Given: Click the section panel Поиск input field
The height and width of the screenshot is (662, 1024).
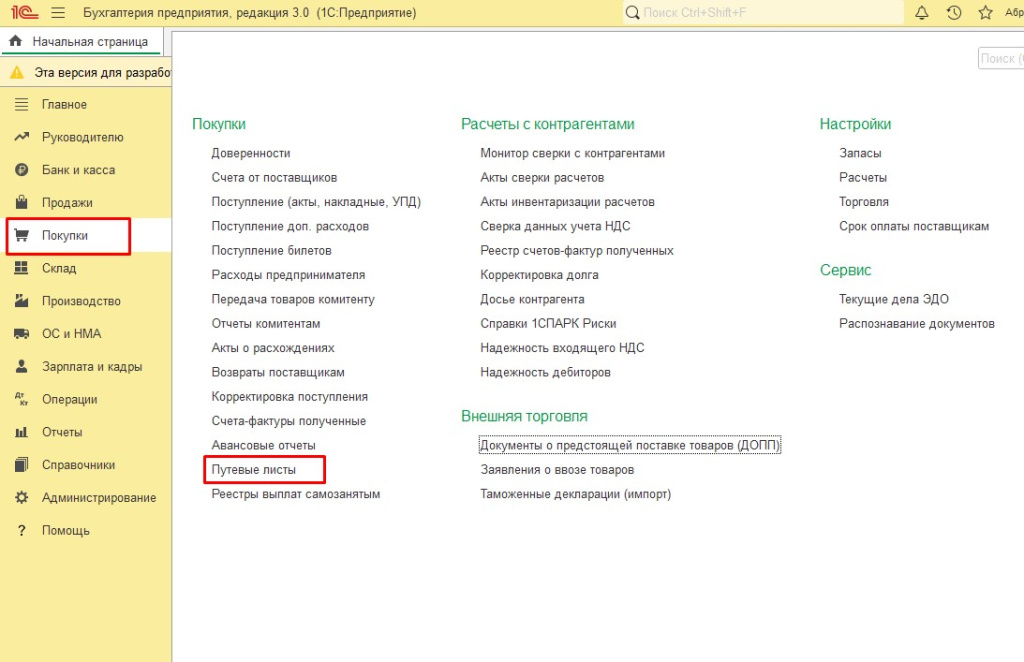Looking at the screenshot, I should pos(1000,58).
